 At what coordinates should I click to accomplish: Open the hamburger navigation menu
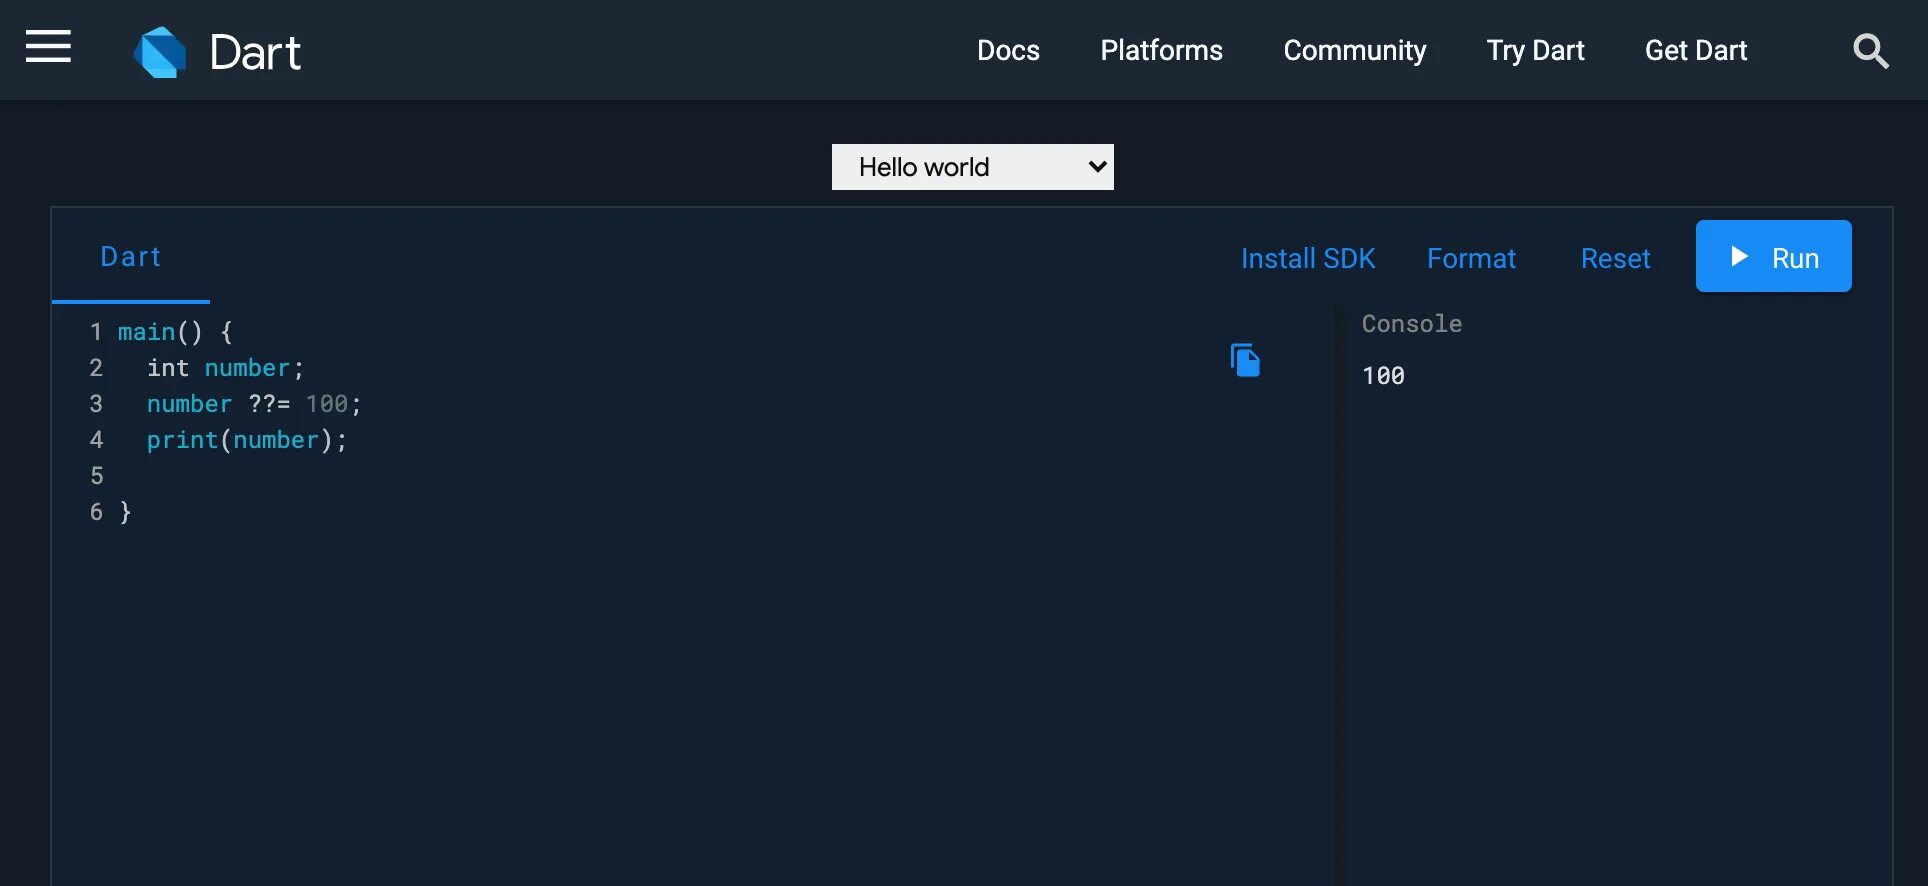48,47
